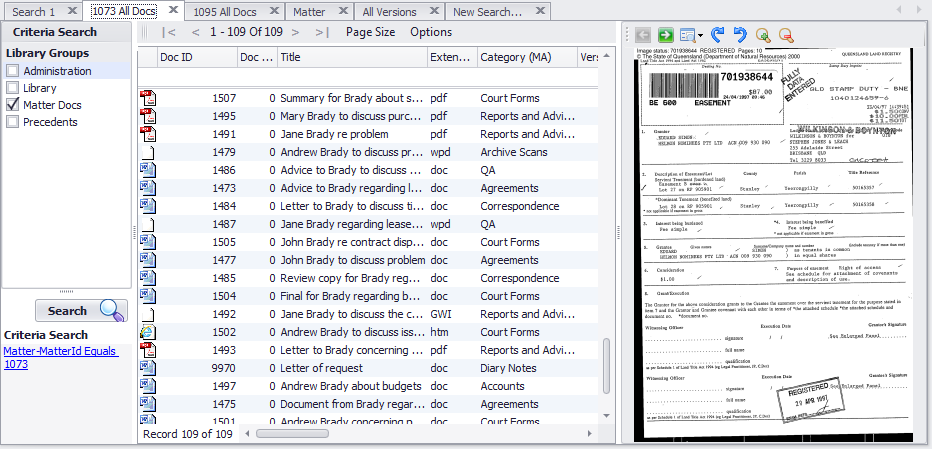Image resolution: width=932 pixels, height=449 pixels.
Task: Click PDF icon for document 1507
Action: [148, 99]
